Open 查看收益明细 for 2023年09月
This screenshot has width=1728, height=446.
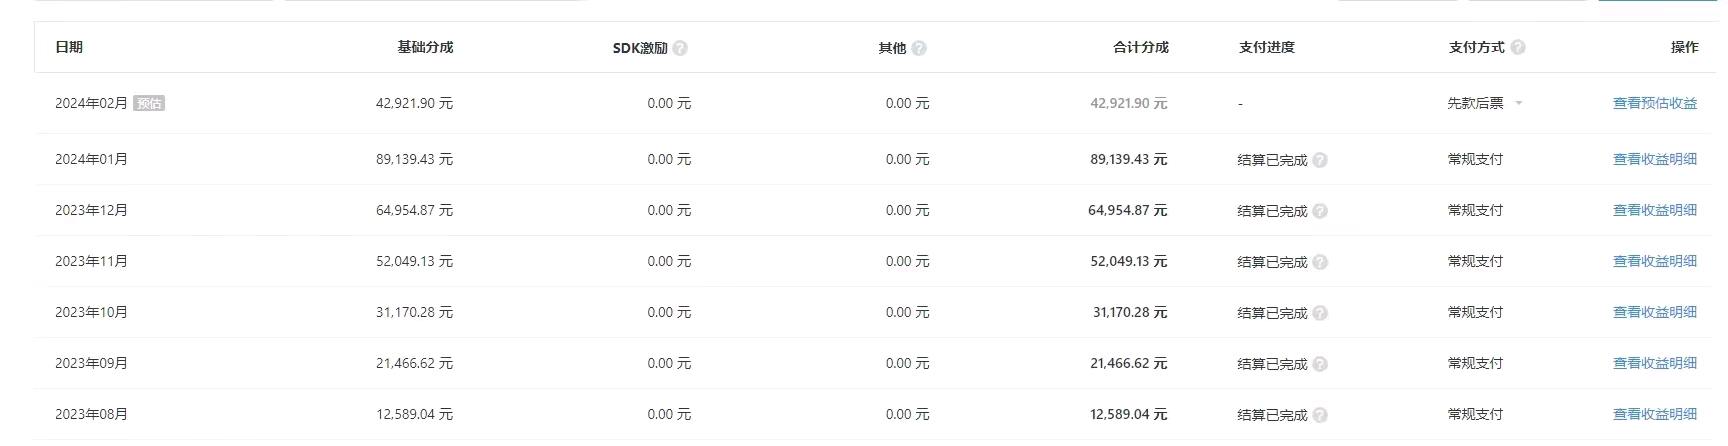1655,363
